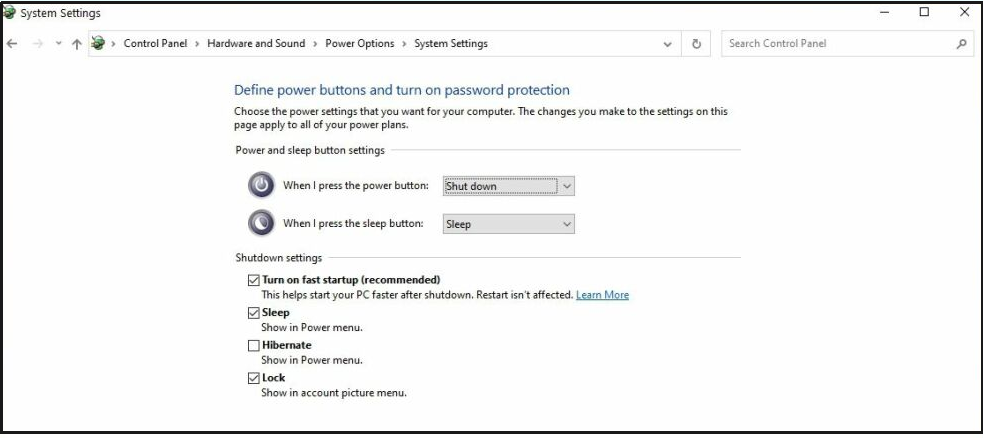Click the power button icon
This screenshot has height=438, width=983.
point(261,185)
